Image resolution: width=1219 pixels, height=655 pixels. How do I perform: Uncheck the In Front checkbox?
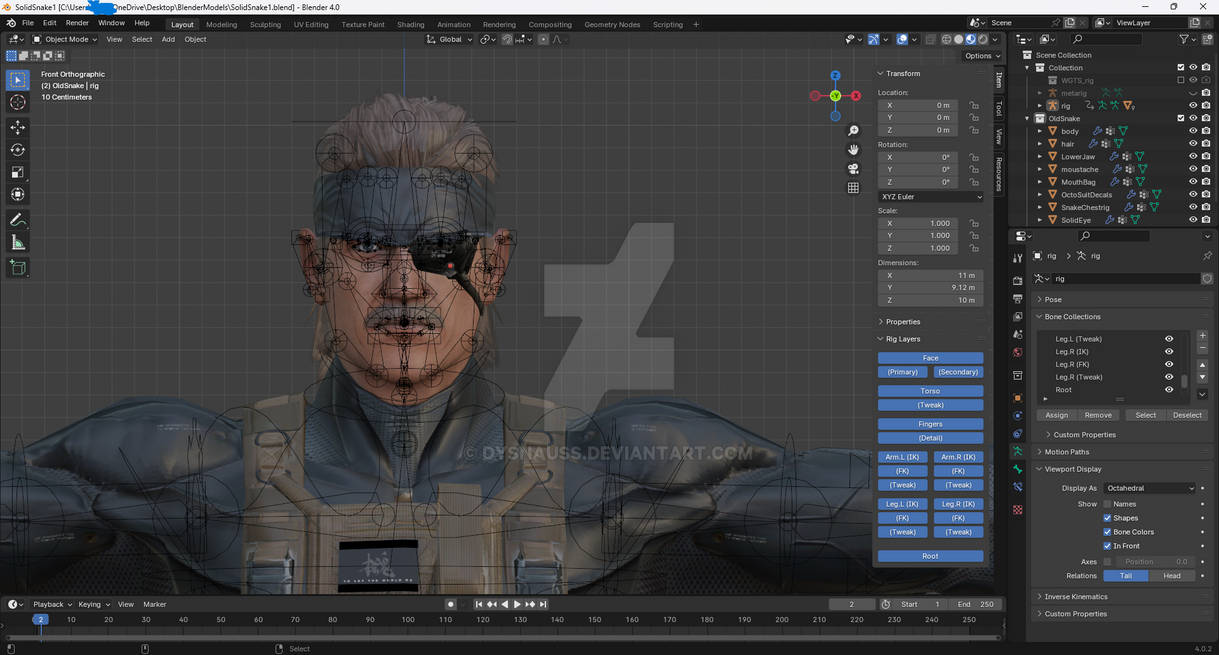1107,546
